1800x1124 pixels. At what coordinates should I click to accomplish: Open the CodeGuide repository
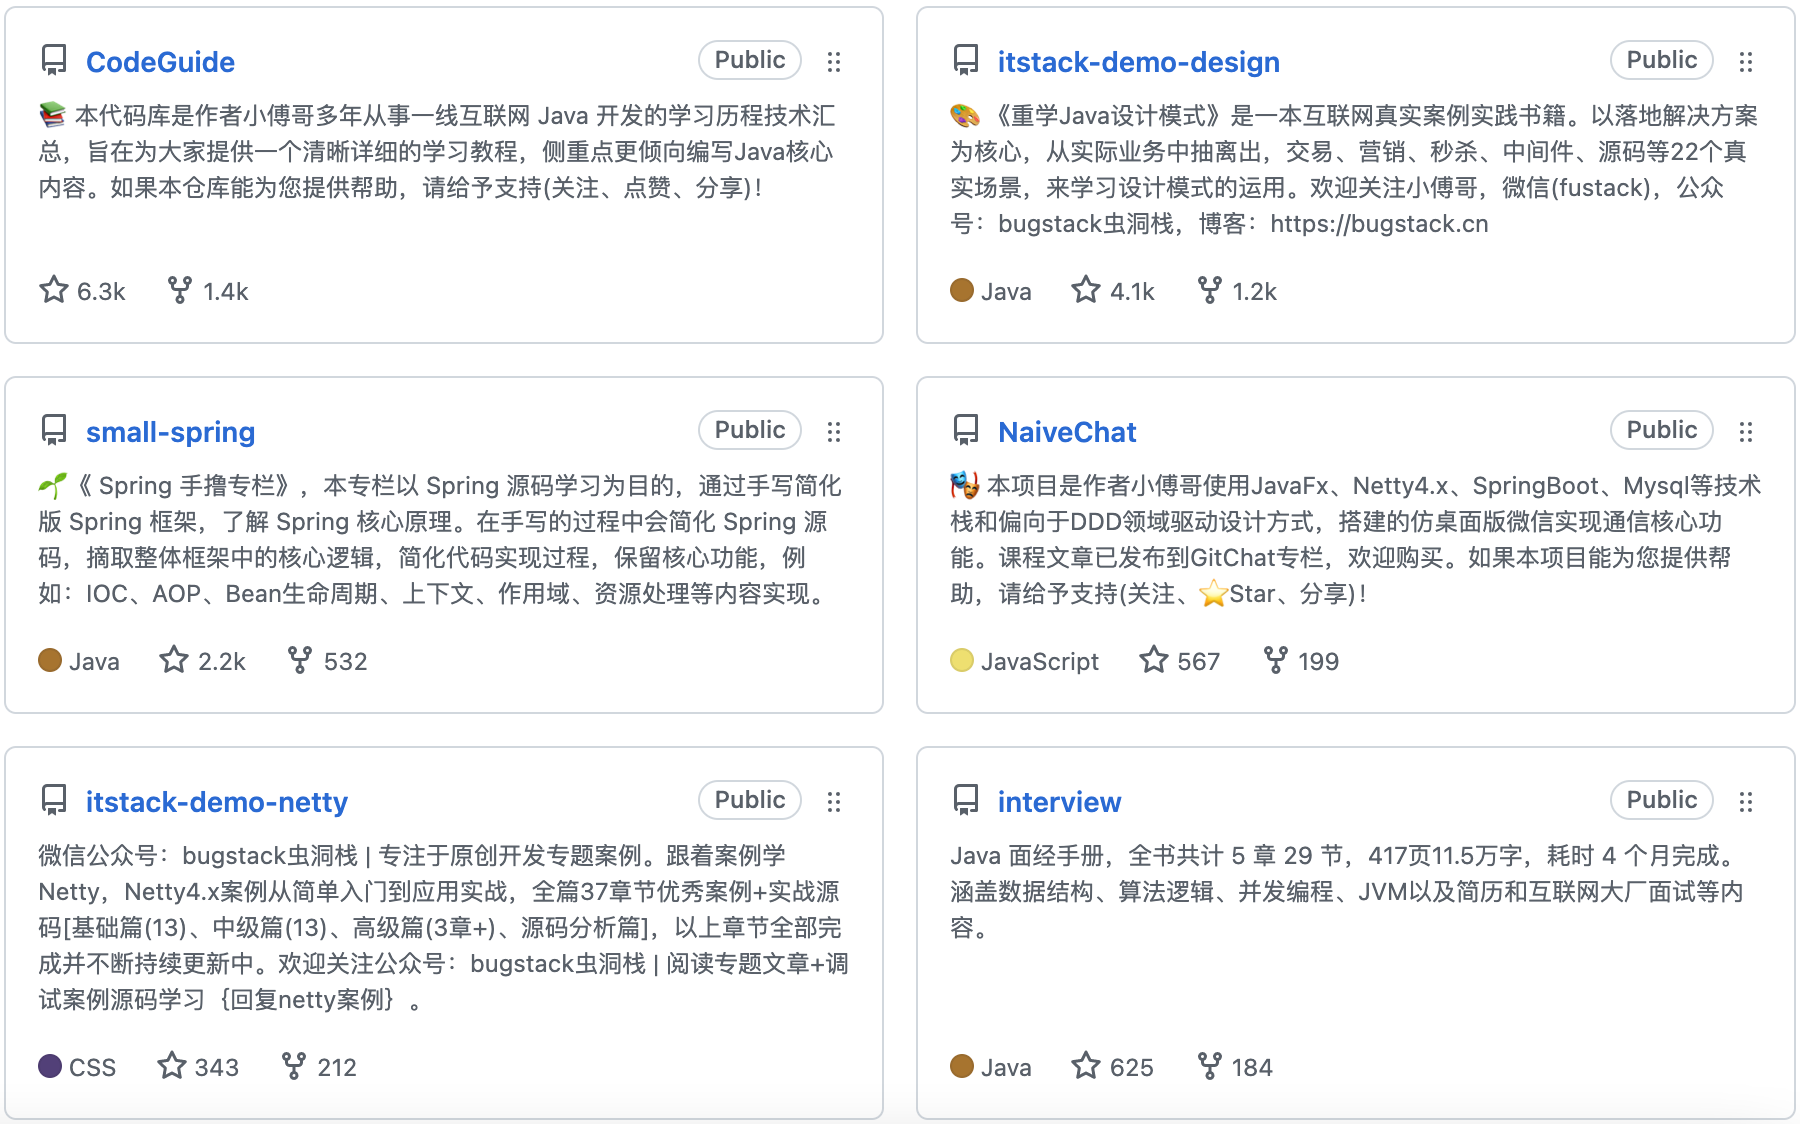[161, 61]
